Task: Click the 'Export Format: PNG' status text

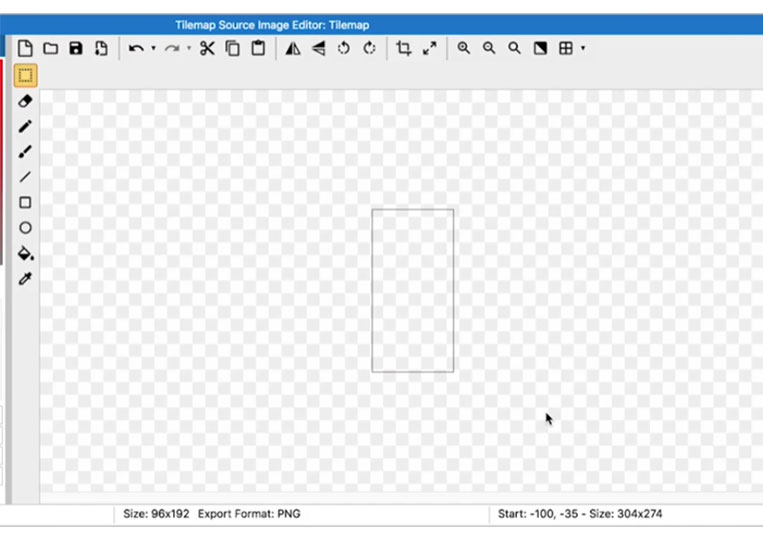Action: point(249,514)
